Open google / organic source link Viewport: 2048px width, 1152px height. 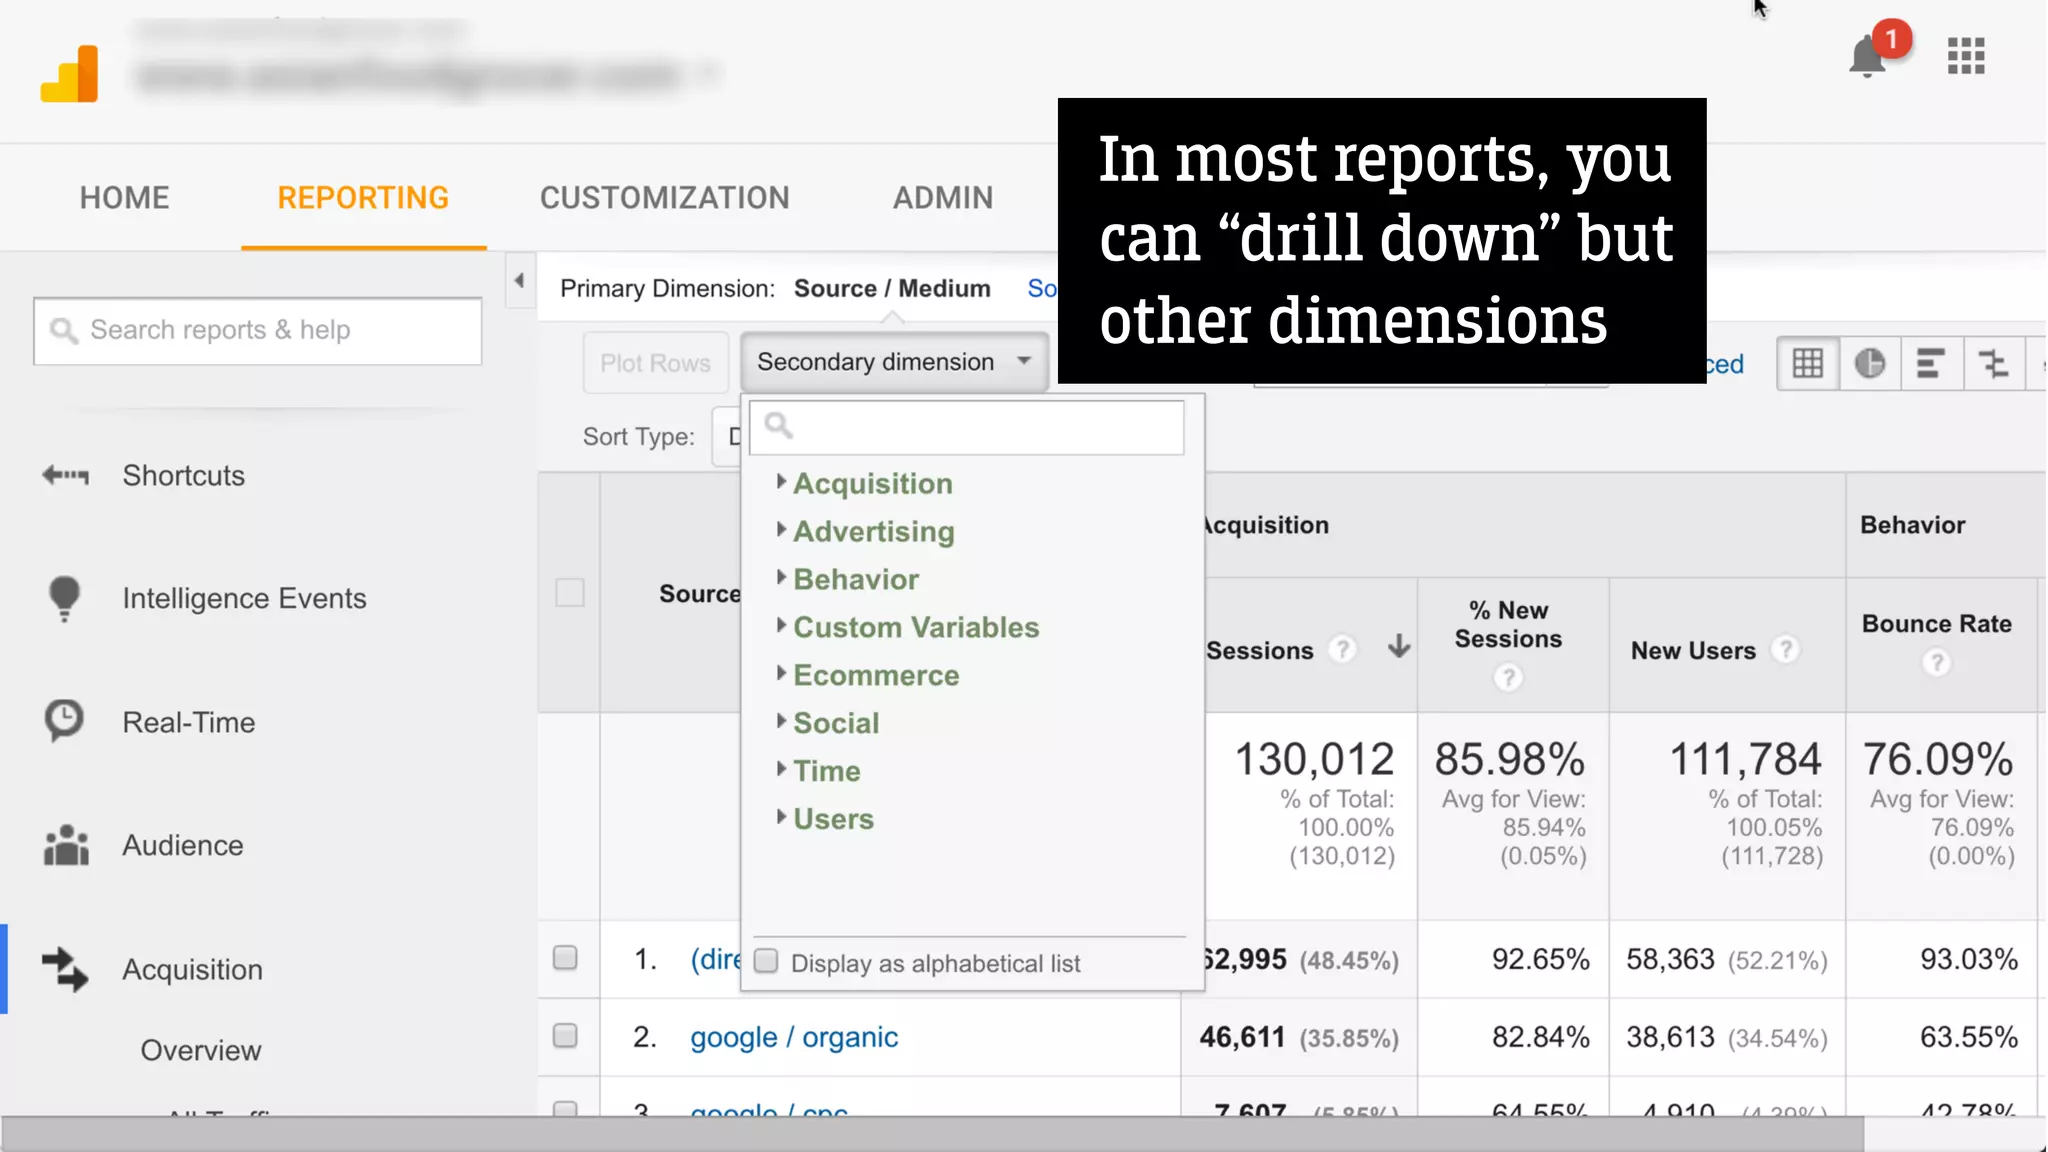tap(794, 1037)
